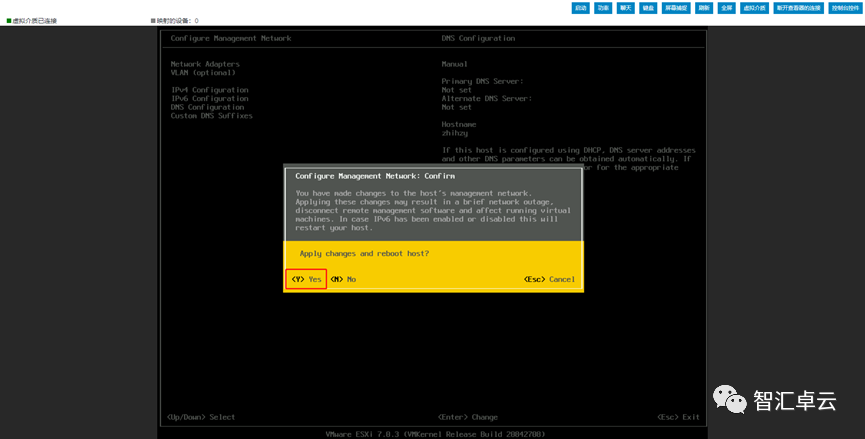Click the 启动 button in top toolbar

point(580,8)
